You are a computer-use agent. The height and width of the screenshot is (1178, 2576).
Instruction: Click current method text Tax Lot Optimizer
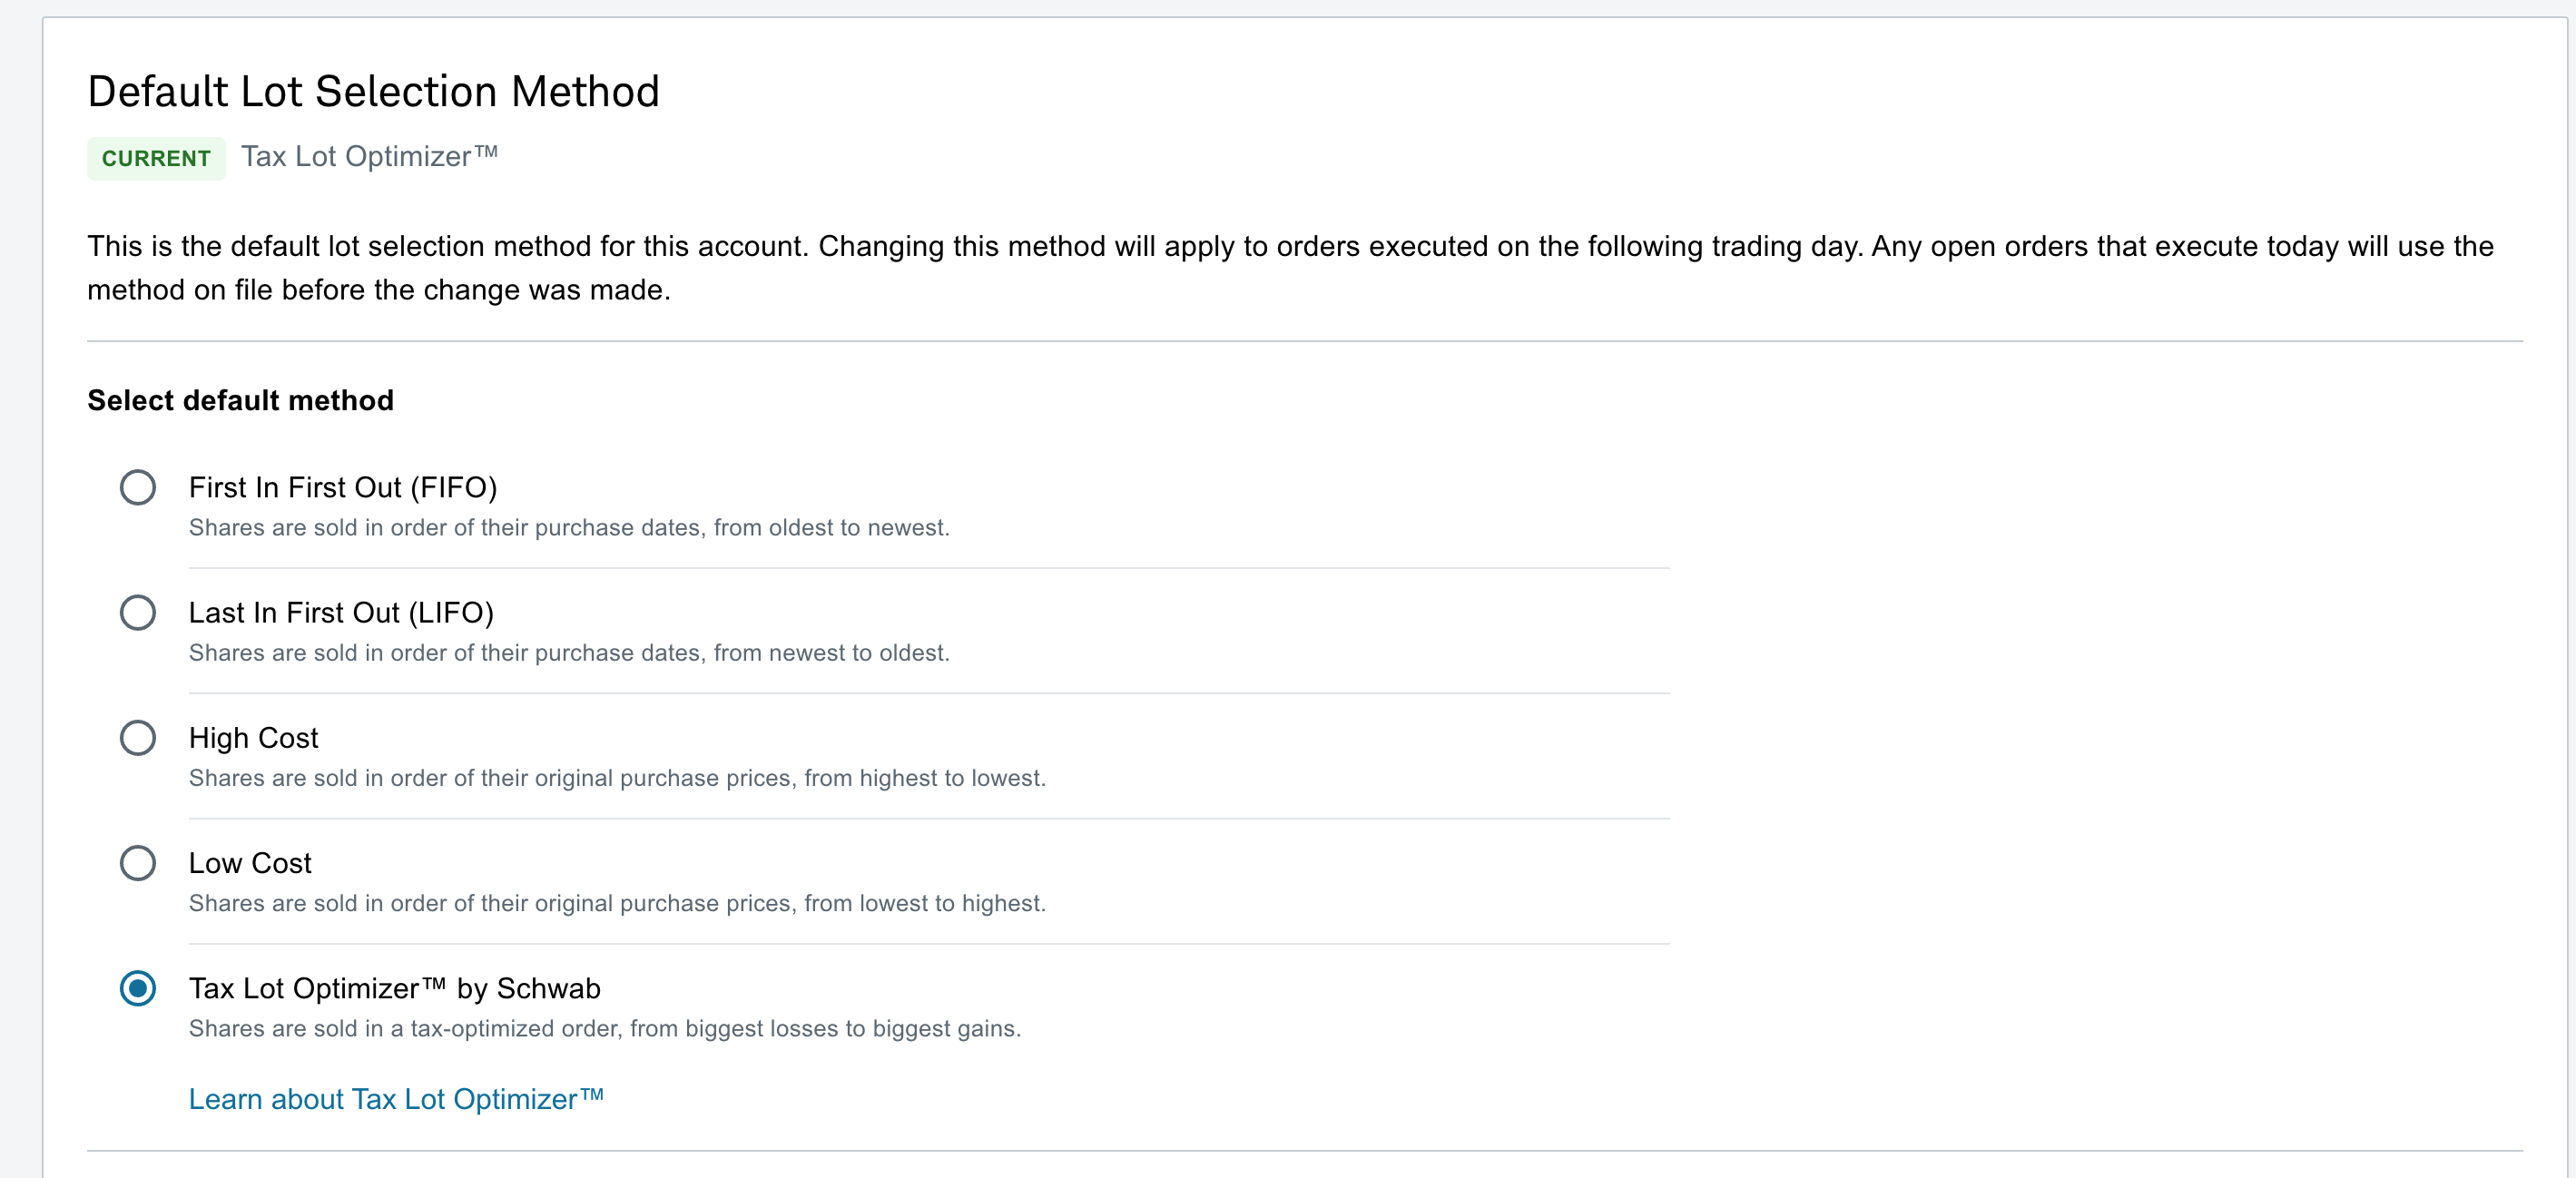click(369, 157)
